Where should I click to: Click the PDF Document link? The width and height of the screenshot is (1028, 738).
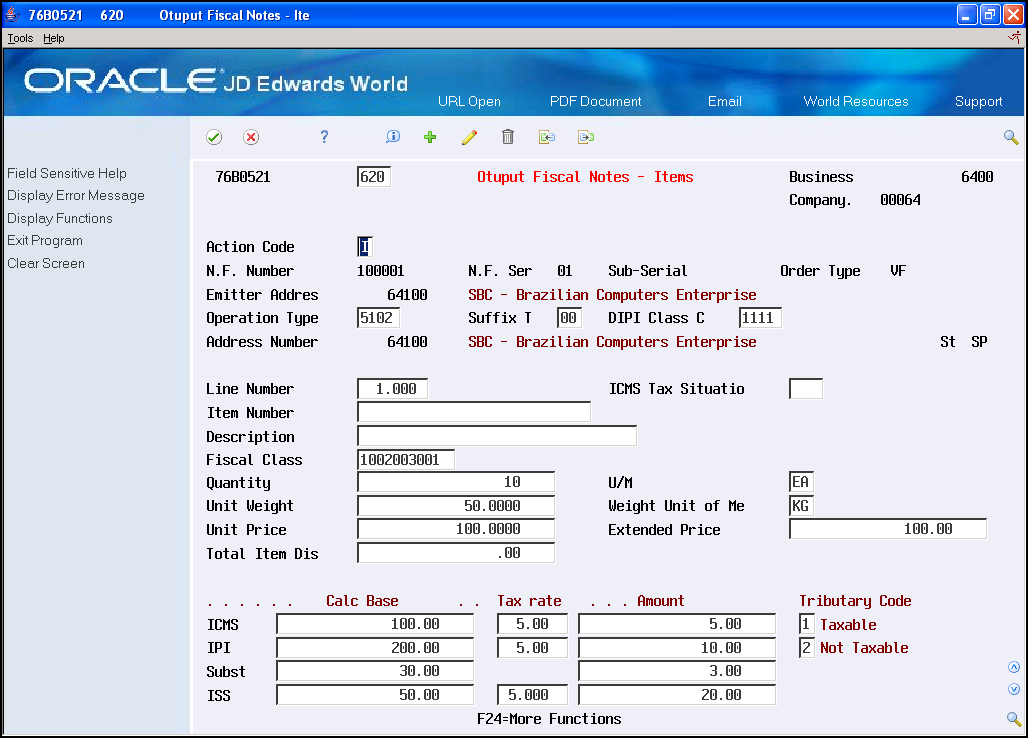click(595, 102)
